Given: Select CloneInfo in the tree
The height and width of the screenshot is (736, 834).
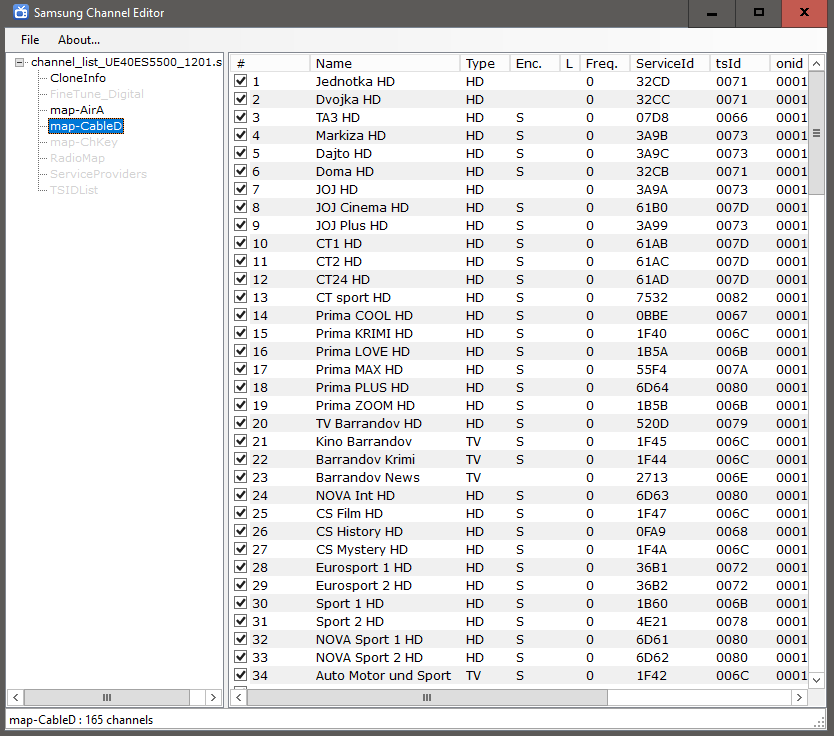Looking at the screenshot, I should (x=78, y=78).
